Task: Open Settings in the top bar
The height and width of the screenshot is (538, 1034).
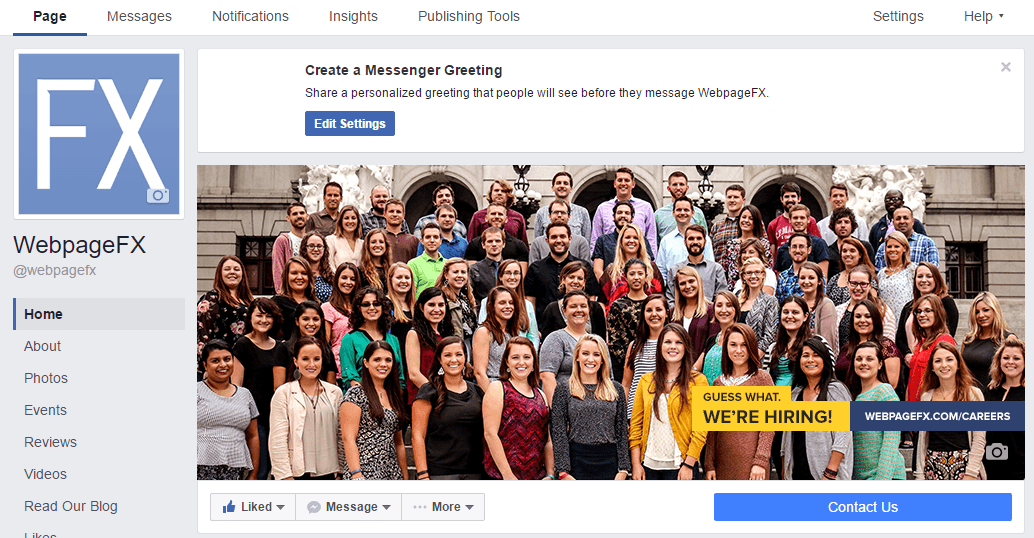Action: 898,16
